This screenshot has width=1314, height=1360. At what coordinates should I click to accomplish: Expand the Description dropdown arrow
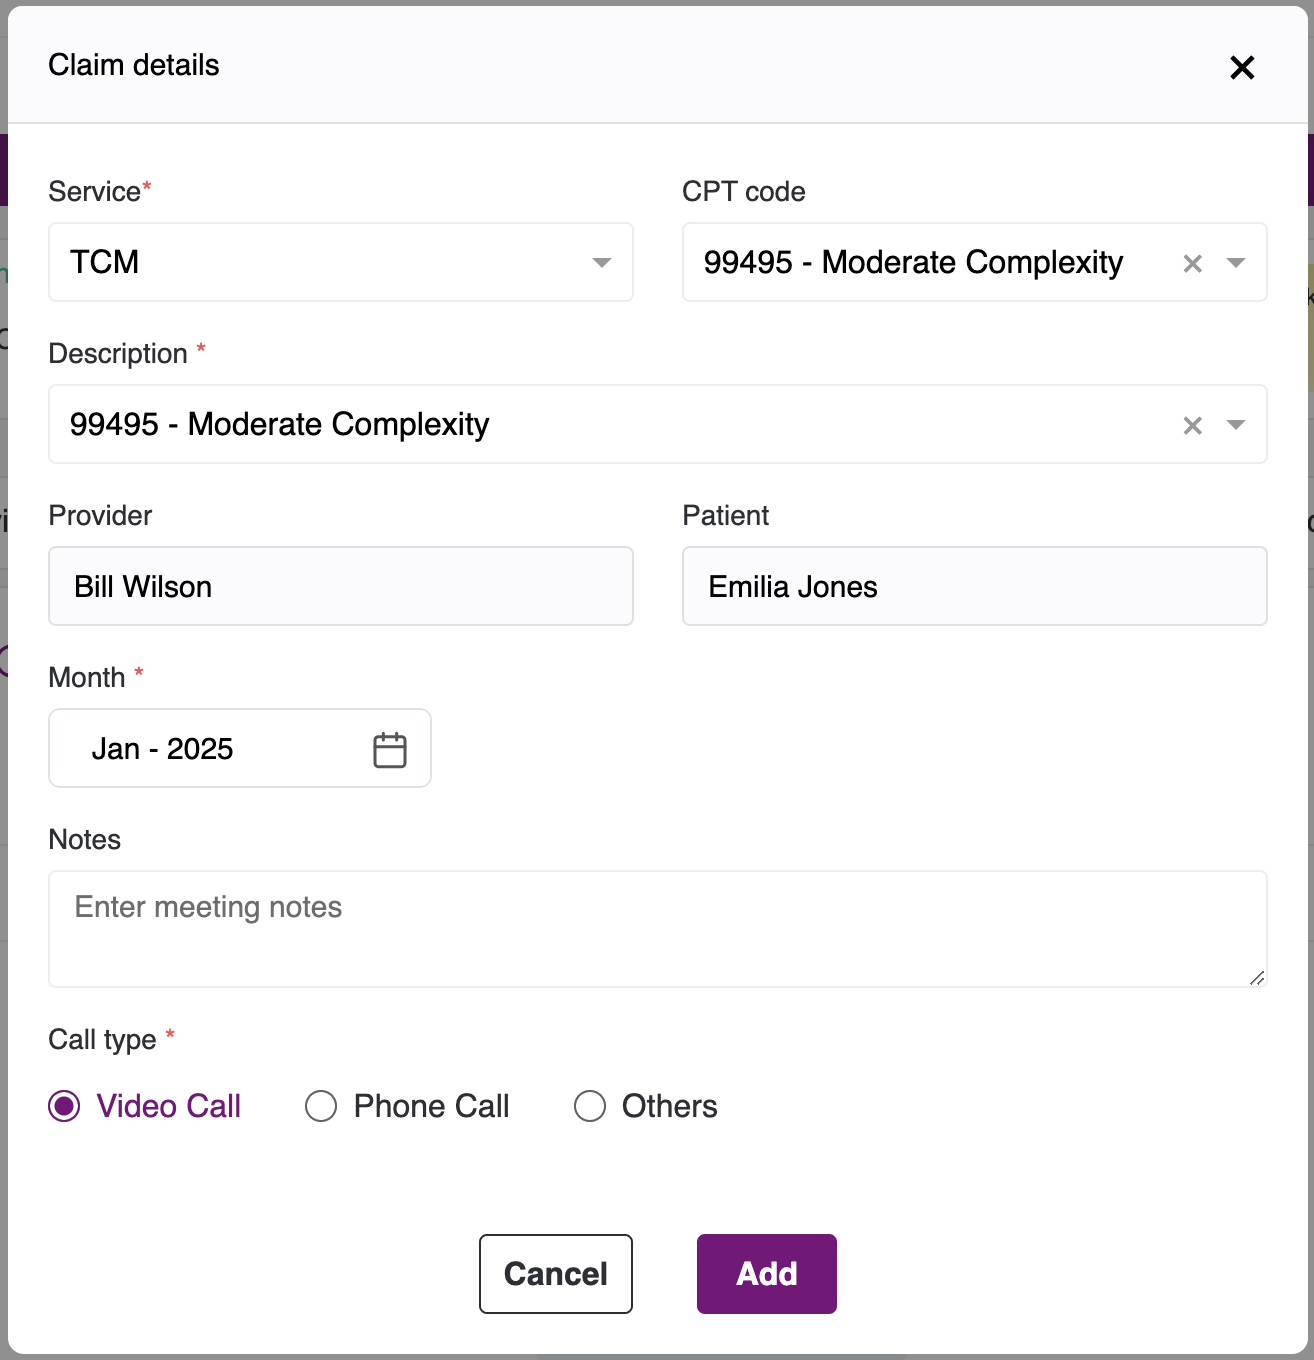1236,425
